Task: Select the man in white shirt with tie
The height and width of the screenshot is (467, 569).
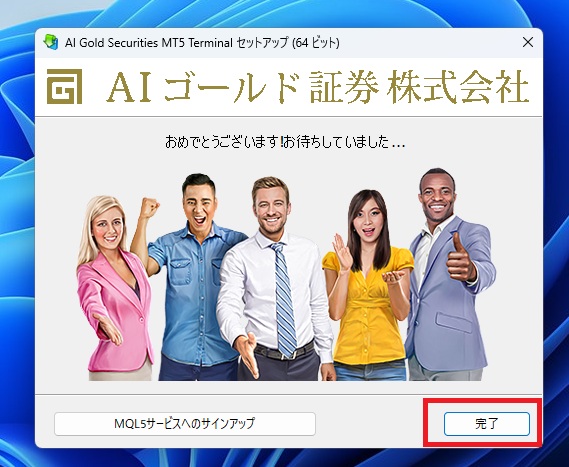Action: (x=272, y=279)
